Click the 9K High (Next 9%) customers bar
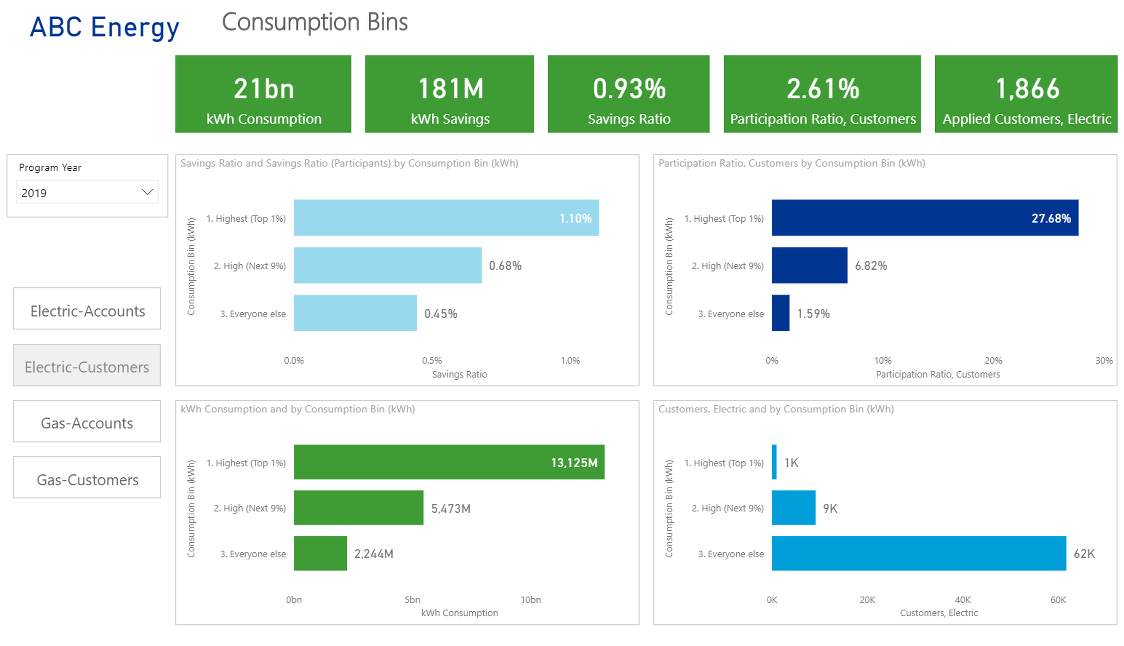Image resolution: width=1124 pixels, height=646 pixels. (793, 508)
